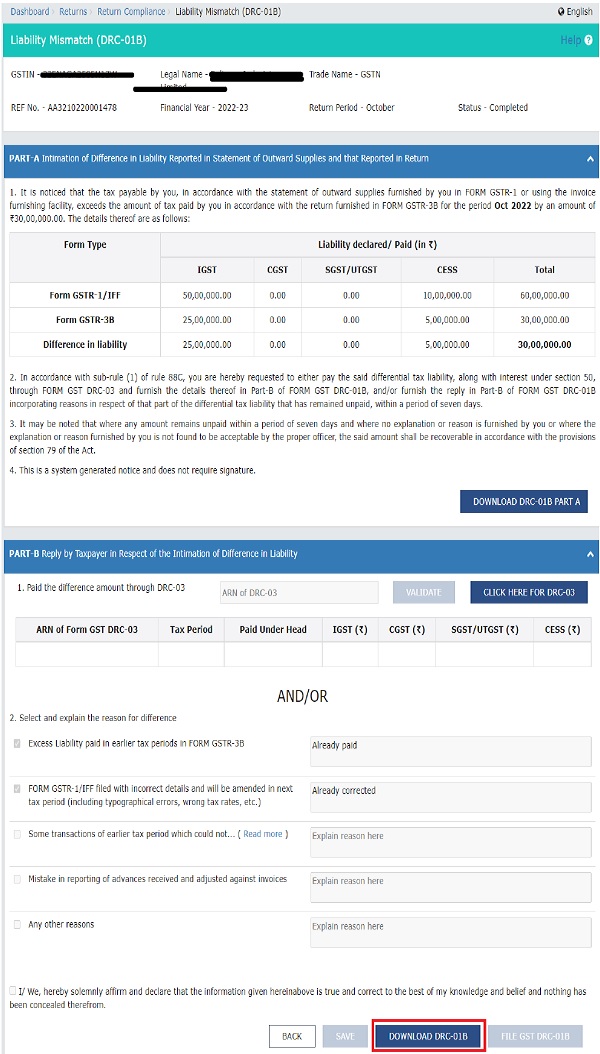
Task: Click the Tax Period column header
Action: [191, 630]
